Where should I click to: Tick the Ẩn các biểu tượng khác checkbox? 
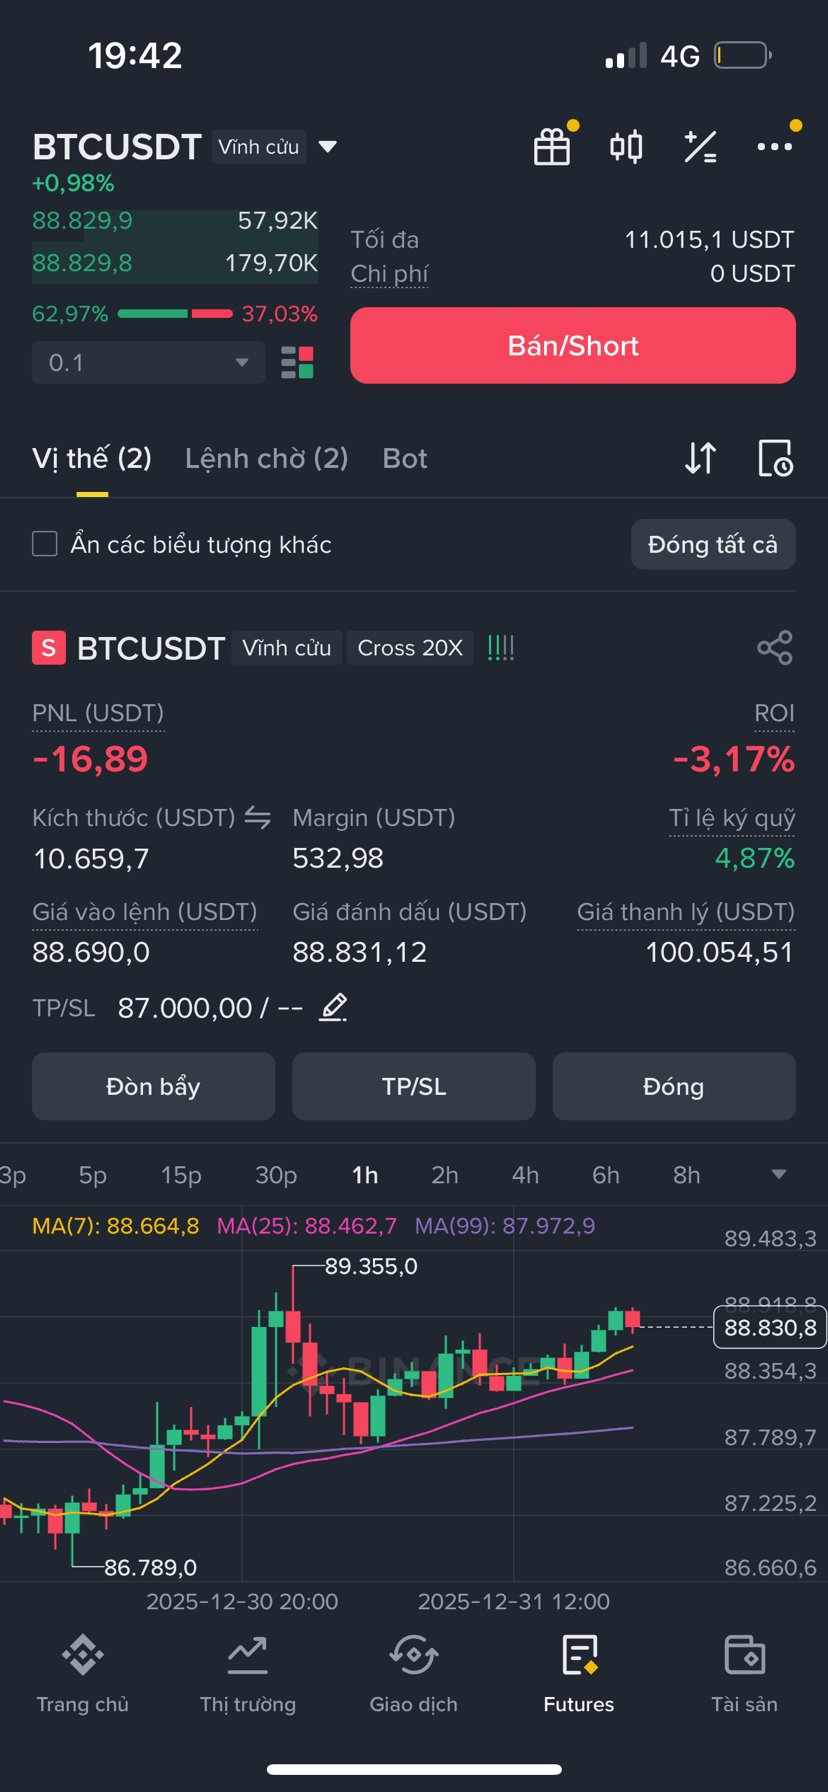pos(45,544)
